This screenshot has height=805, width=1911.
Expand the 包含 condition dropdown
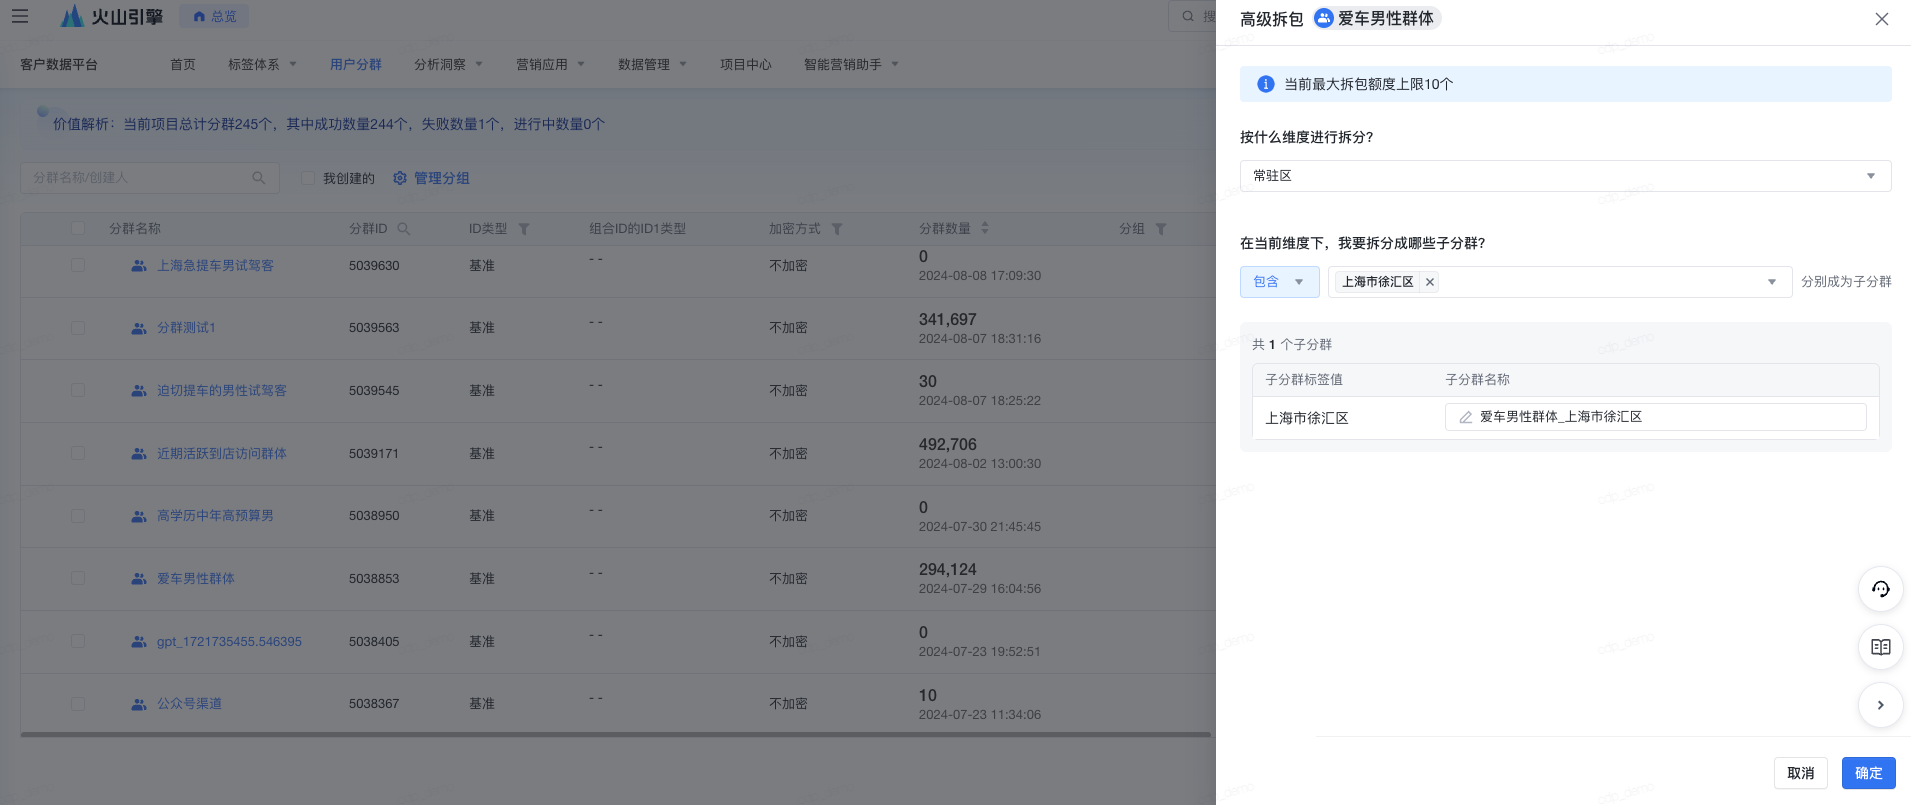pos(1279,282)
